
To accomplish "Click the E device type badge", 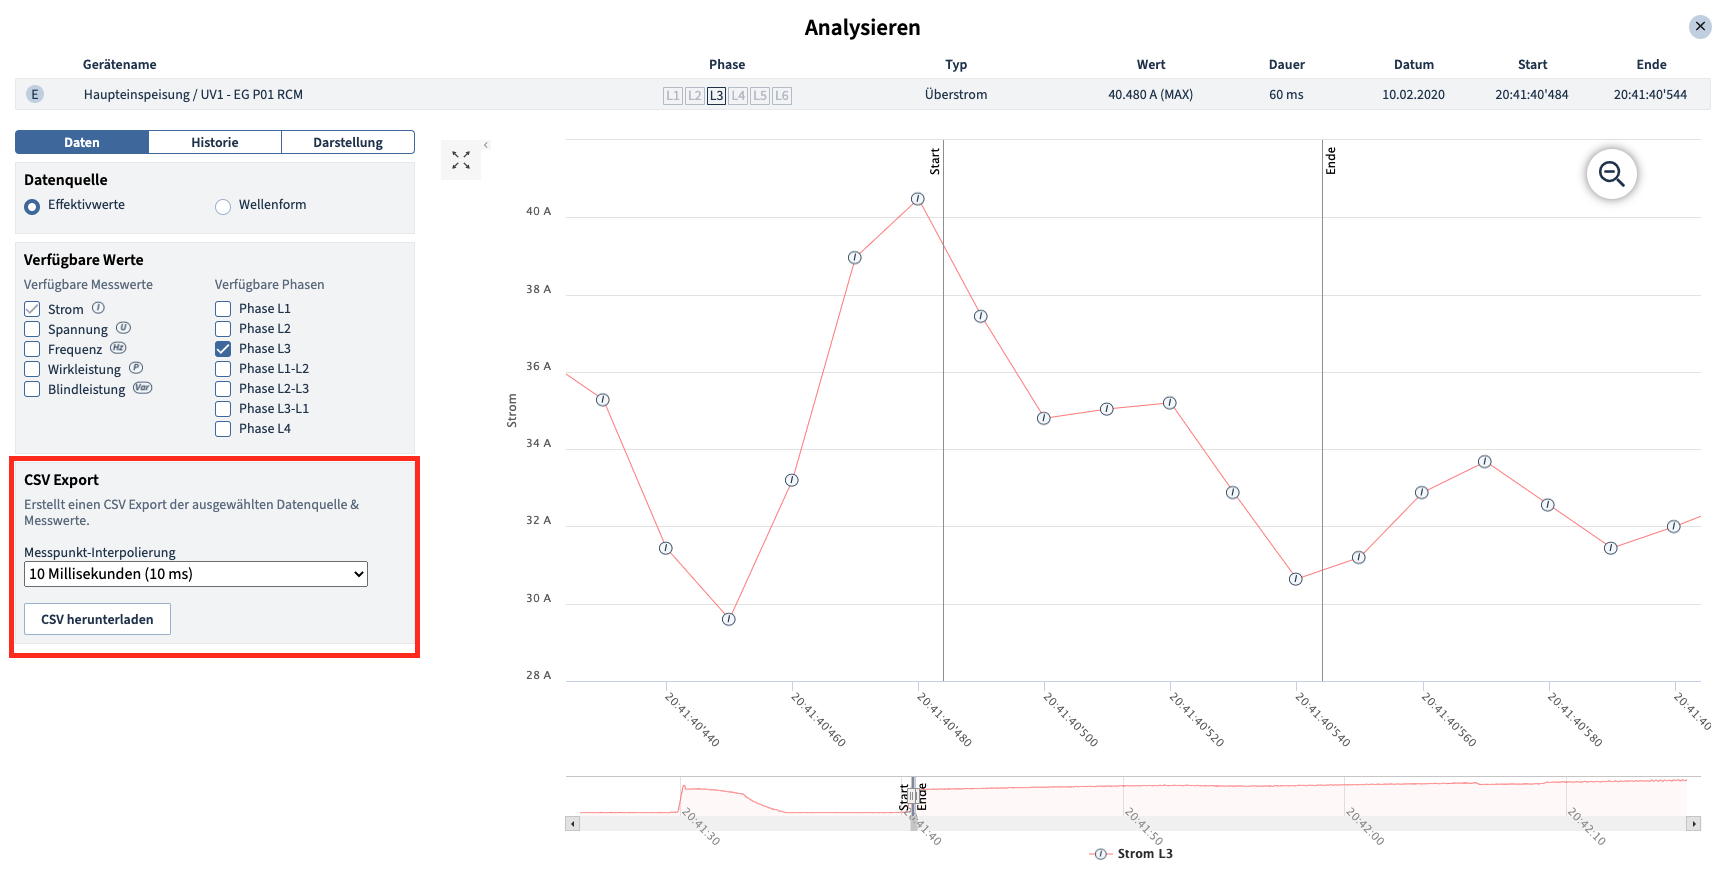I will coord(35,95).
